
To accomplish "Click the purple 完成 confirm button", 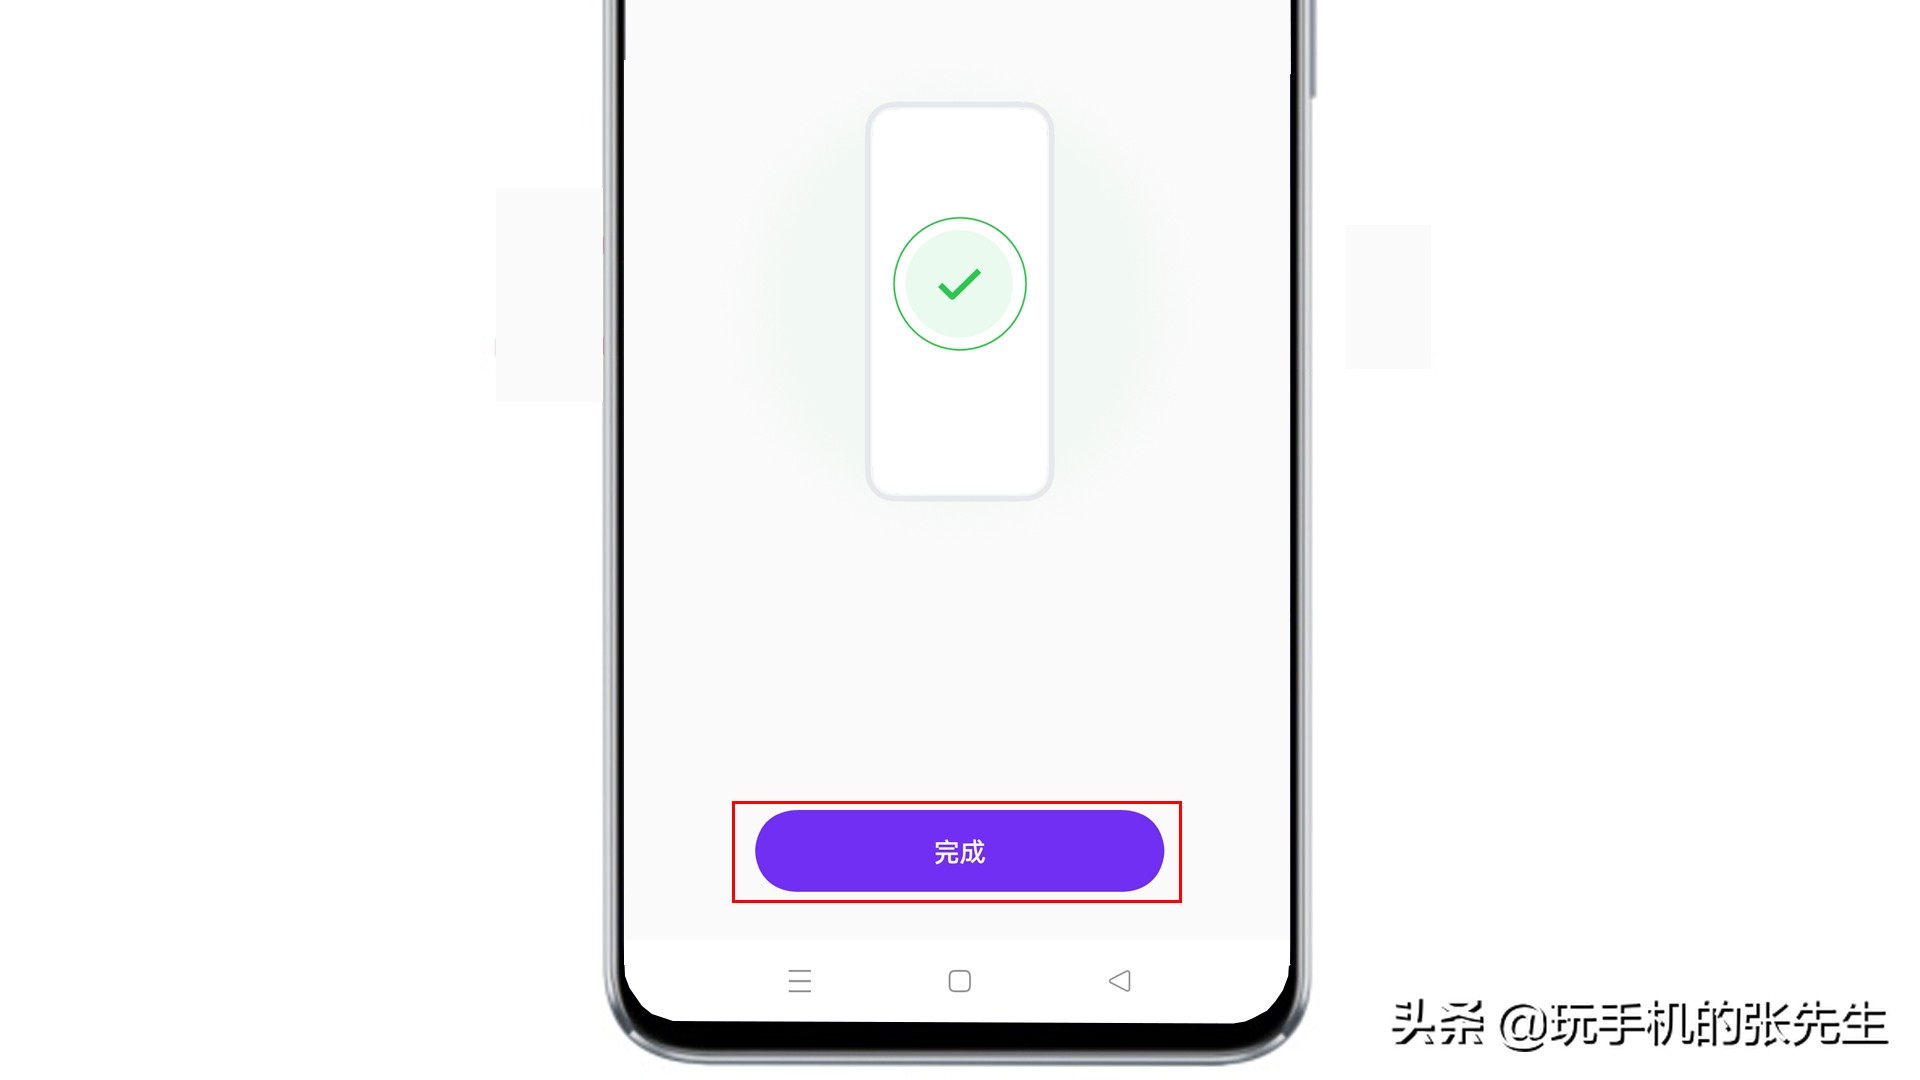I will coord(959,851).
